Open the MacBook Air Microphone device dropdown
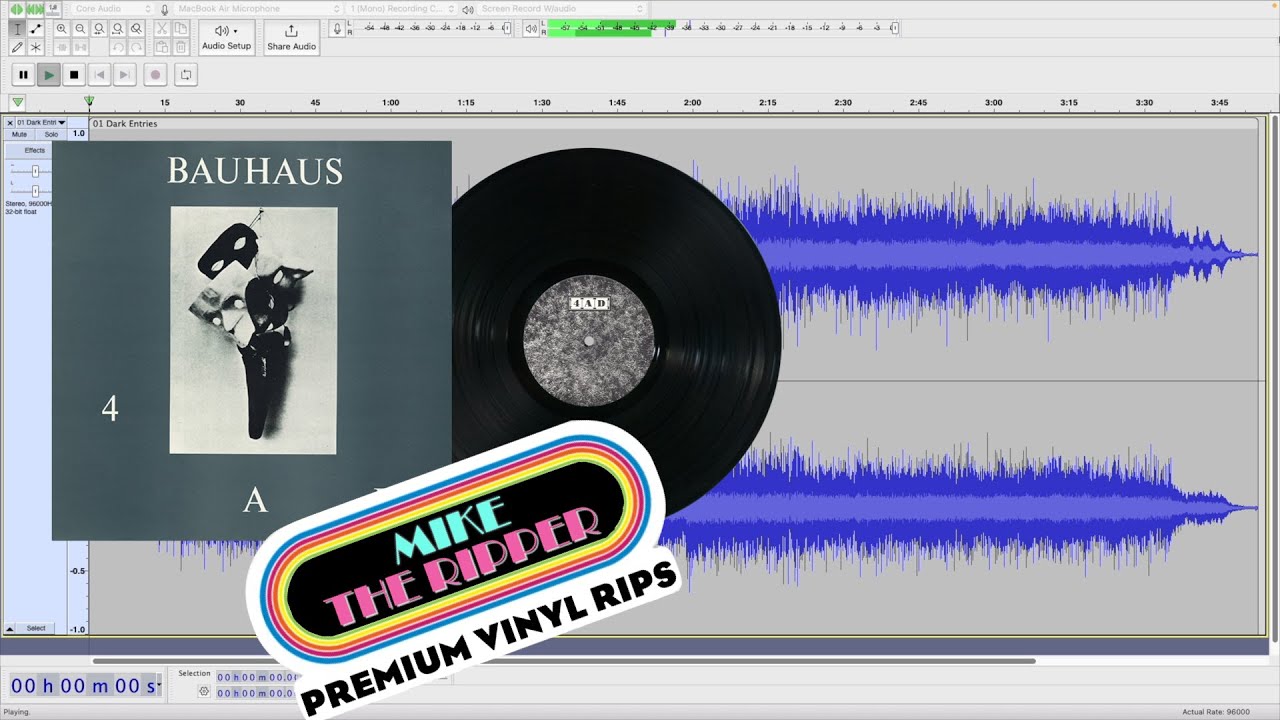The width and height of the screenshot is (1280, 720). [258, 9]
